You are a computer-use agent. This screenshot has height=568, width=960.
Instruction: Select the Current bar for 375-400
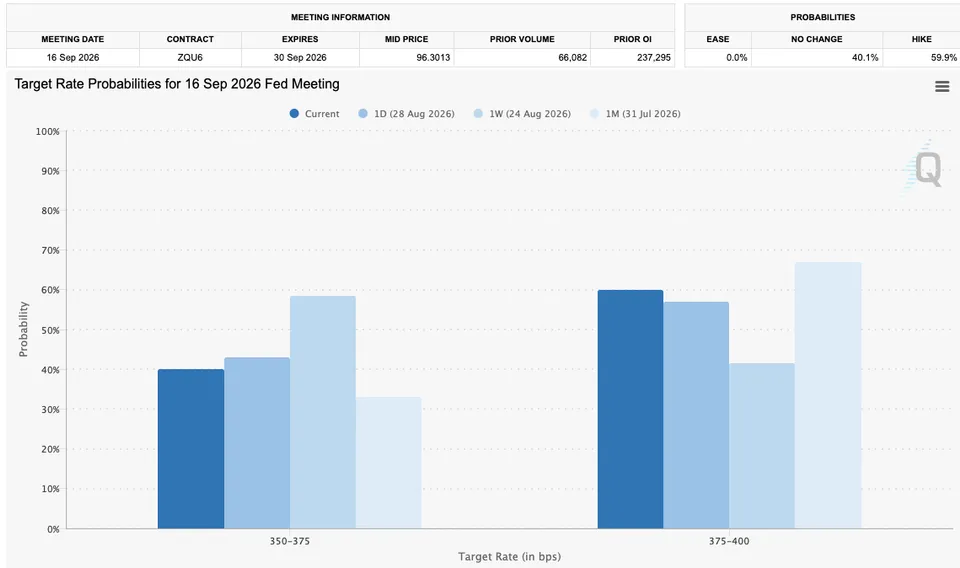click(x=631, y=409)
